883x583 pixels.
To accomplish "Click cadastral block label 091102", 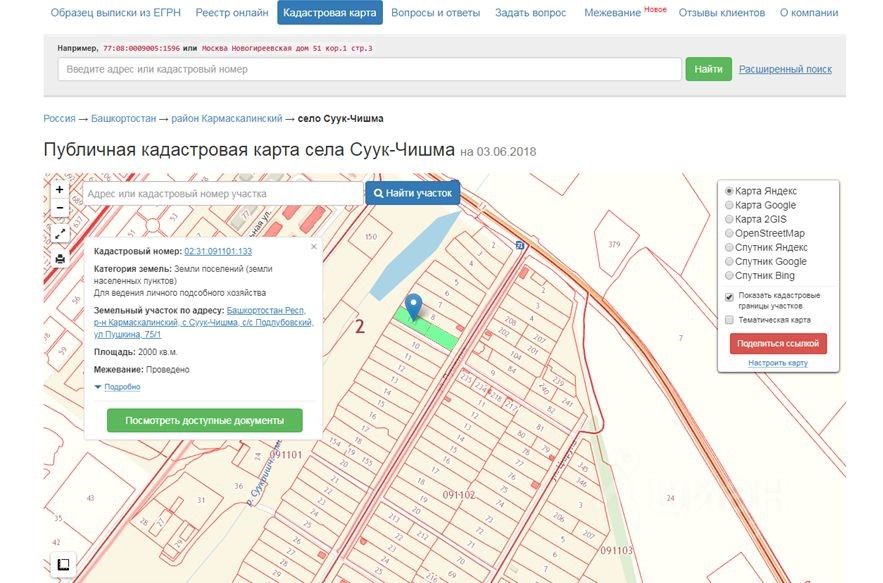I will [x=459, y=495].
